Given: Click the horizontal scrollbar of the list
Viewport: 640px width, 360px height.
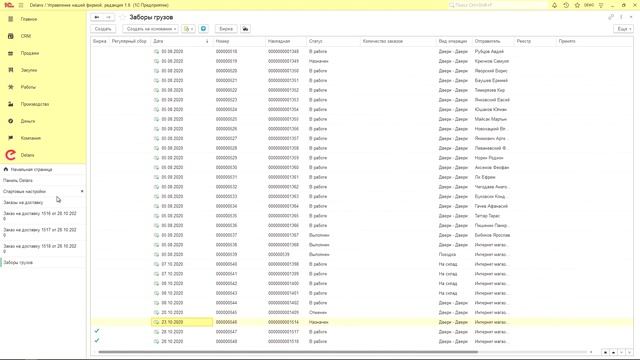Looking at the screenshot, I should [288, 352].
